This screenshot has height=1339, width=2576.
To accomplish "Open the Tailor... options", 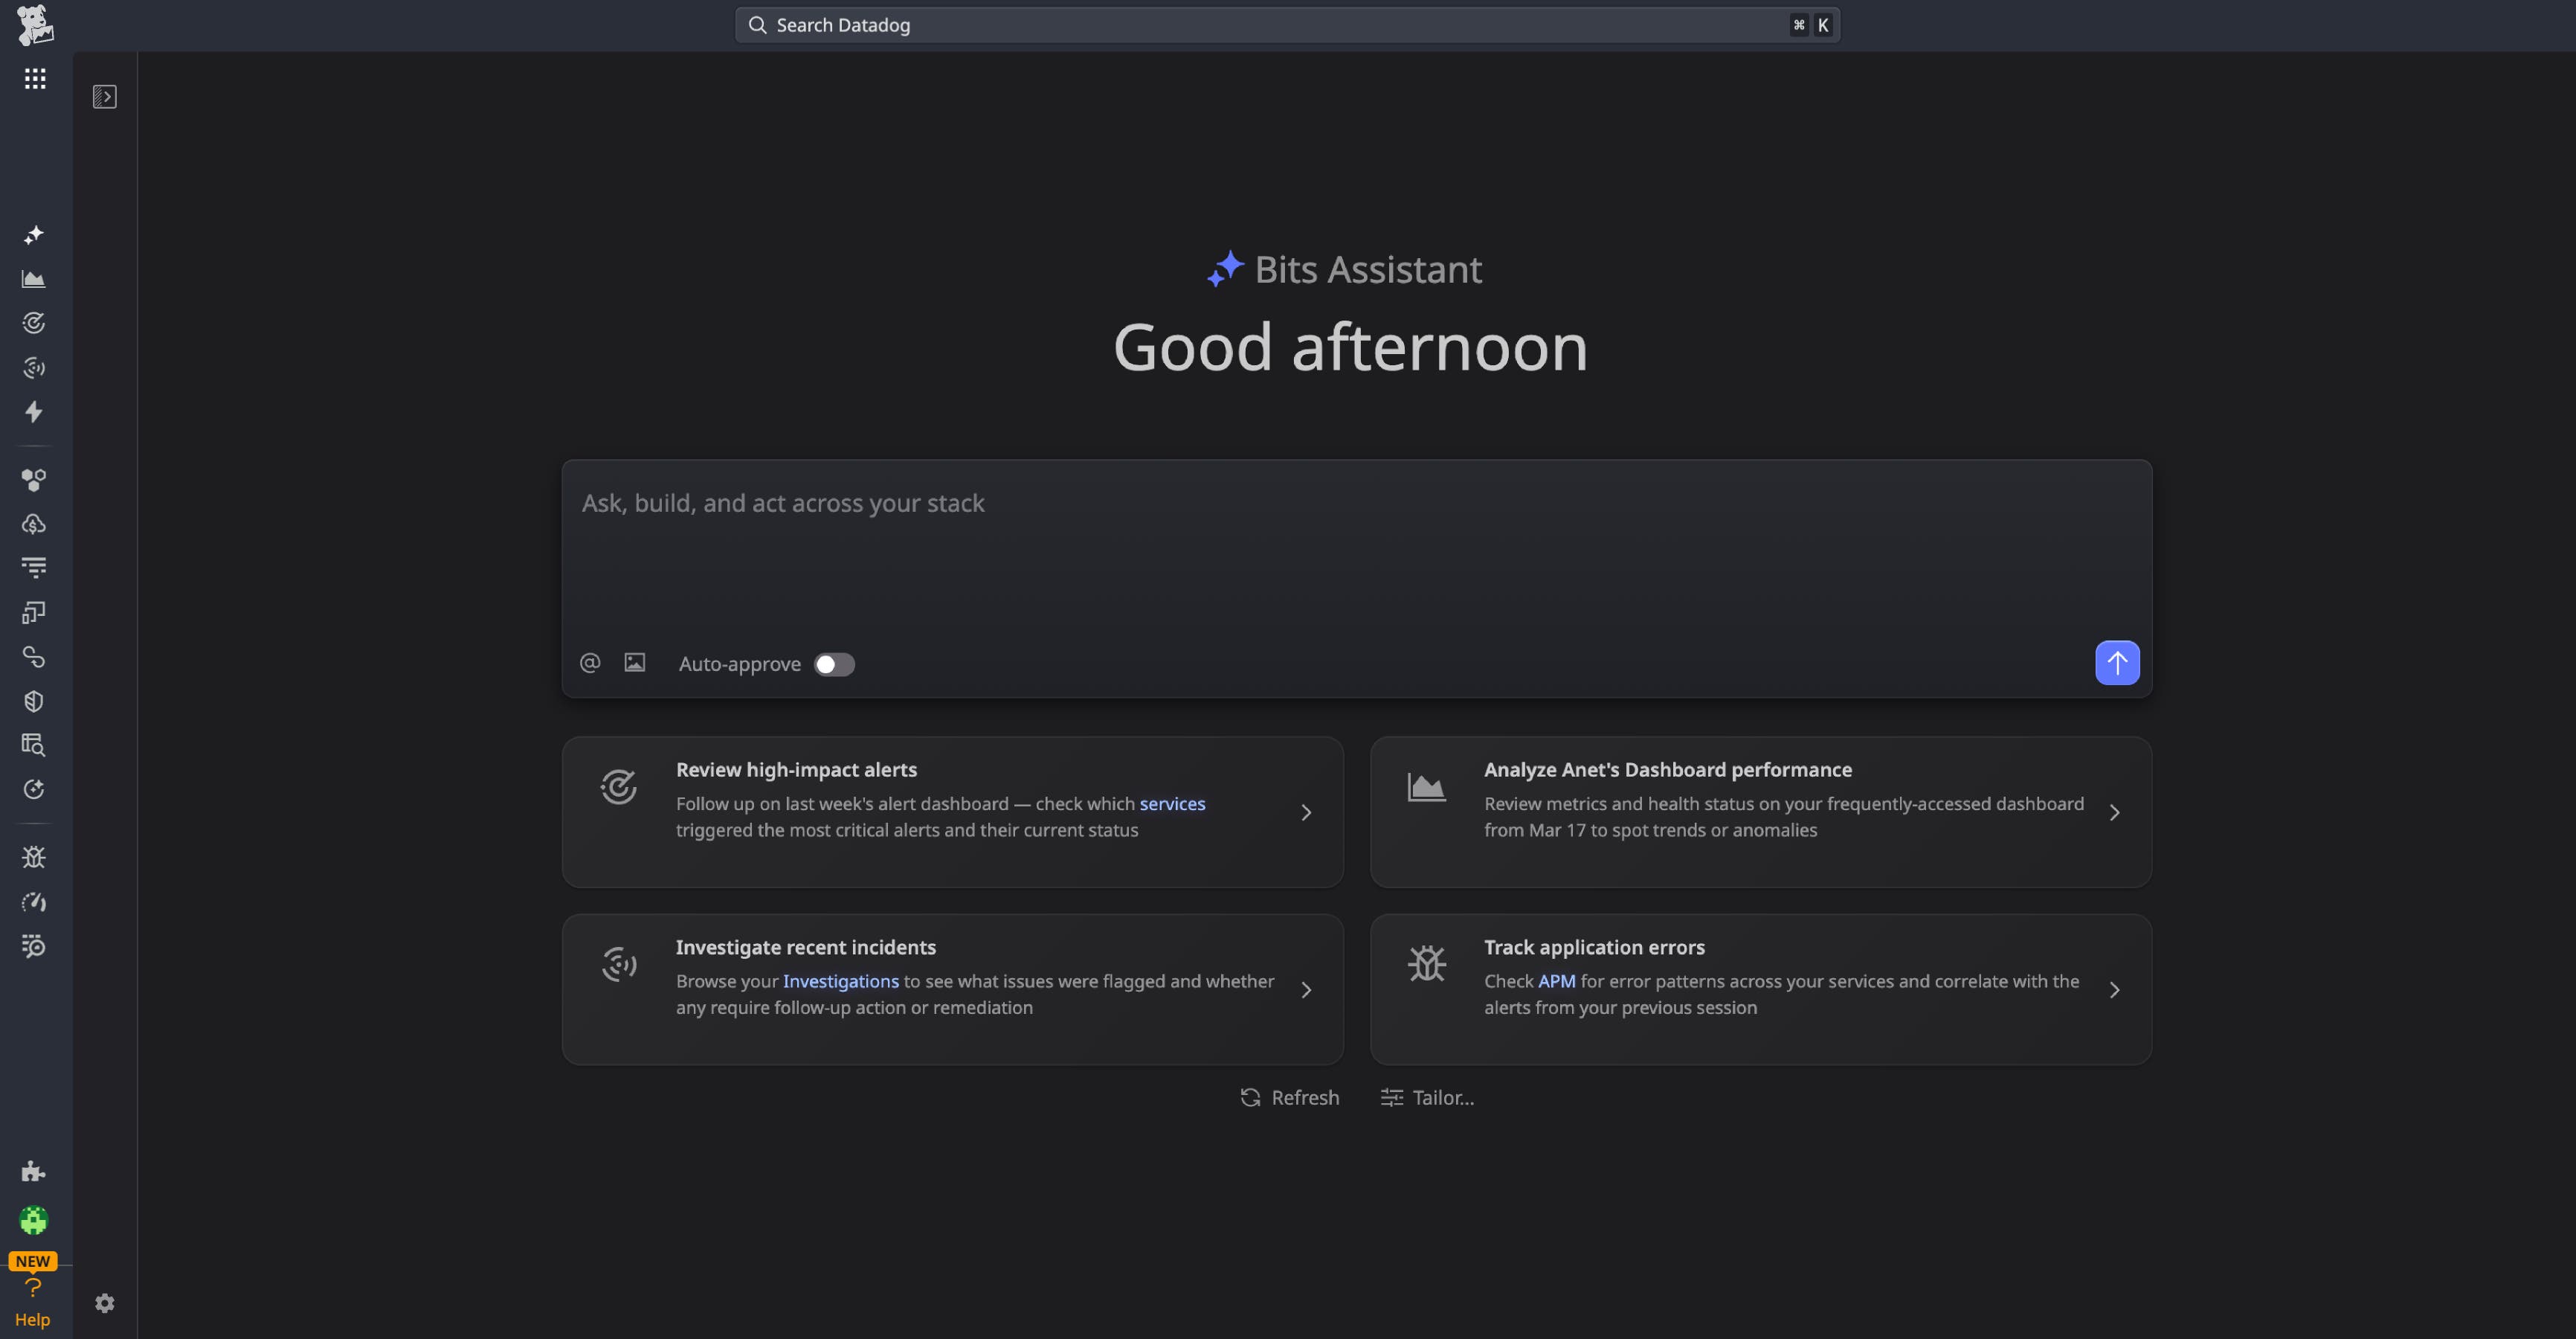I will [x=1428, y=1097].
